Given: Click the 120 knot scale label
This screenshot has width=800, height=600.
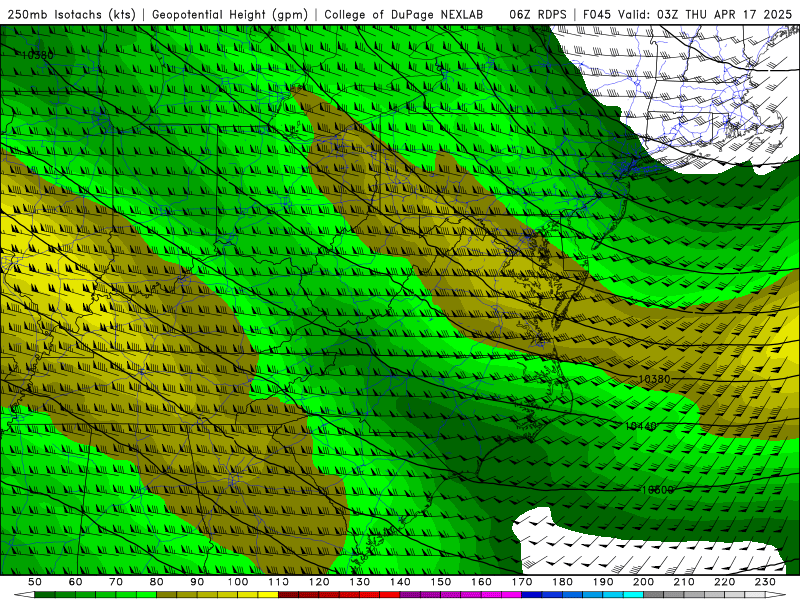Looking at the screenshot, I should point(319,582).
